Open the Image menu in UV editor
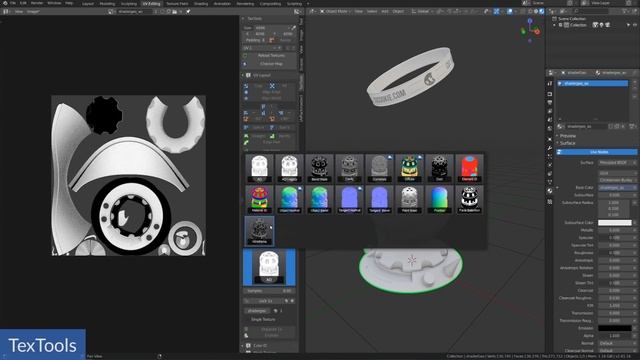 (33, 11)
